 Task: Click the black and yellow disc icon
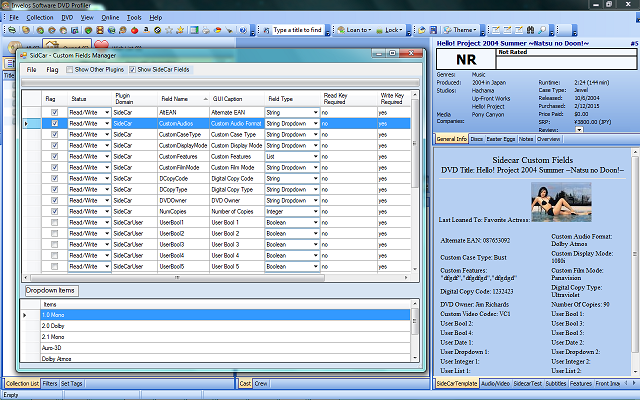click(x=158, y=30)
